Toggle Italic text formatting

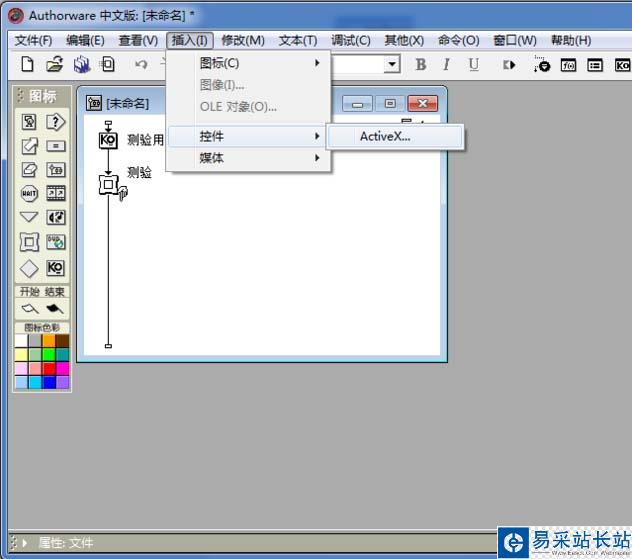[x=446, y=64]
